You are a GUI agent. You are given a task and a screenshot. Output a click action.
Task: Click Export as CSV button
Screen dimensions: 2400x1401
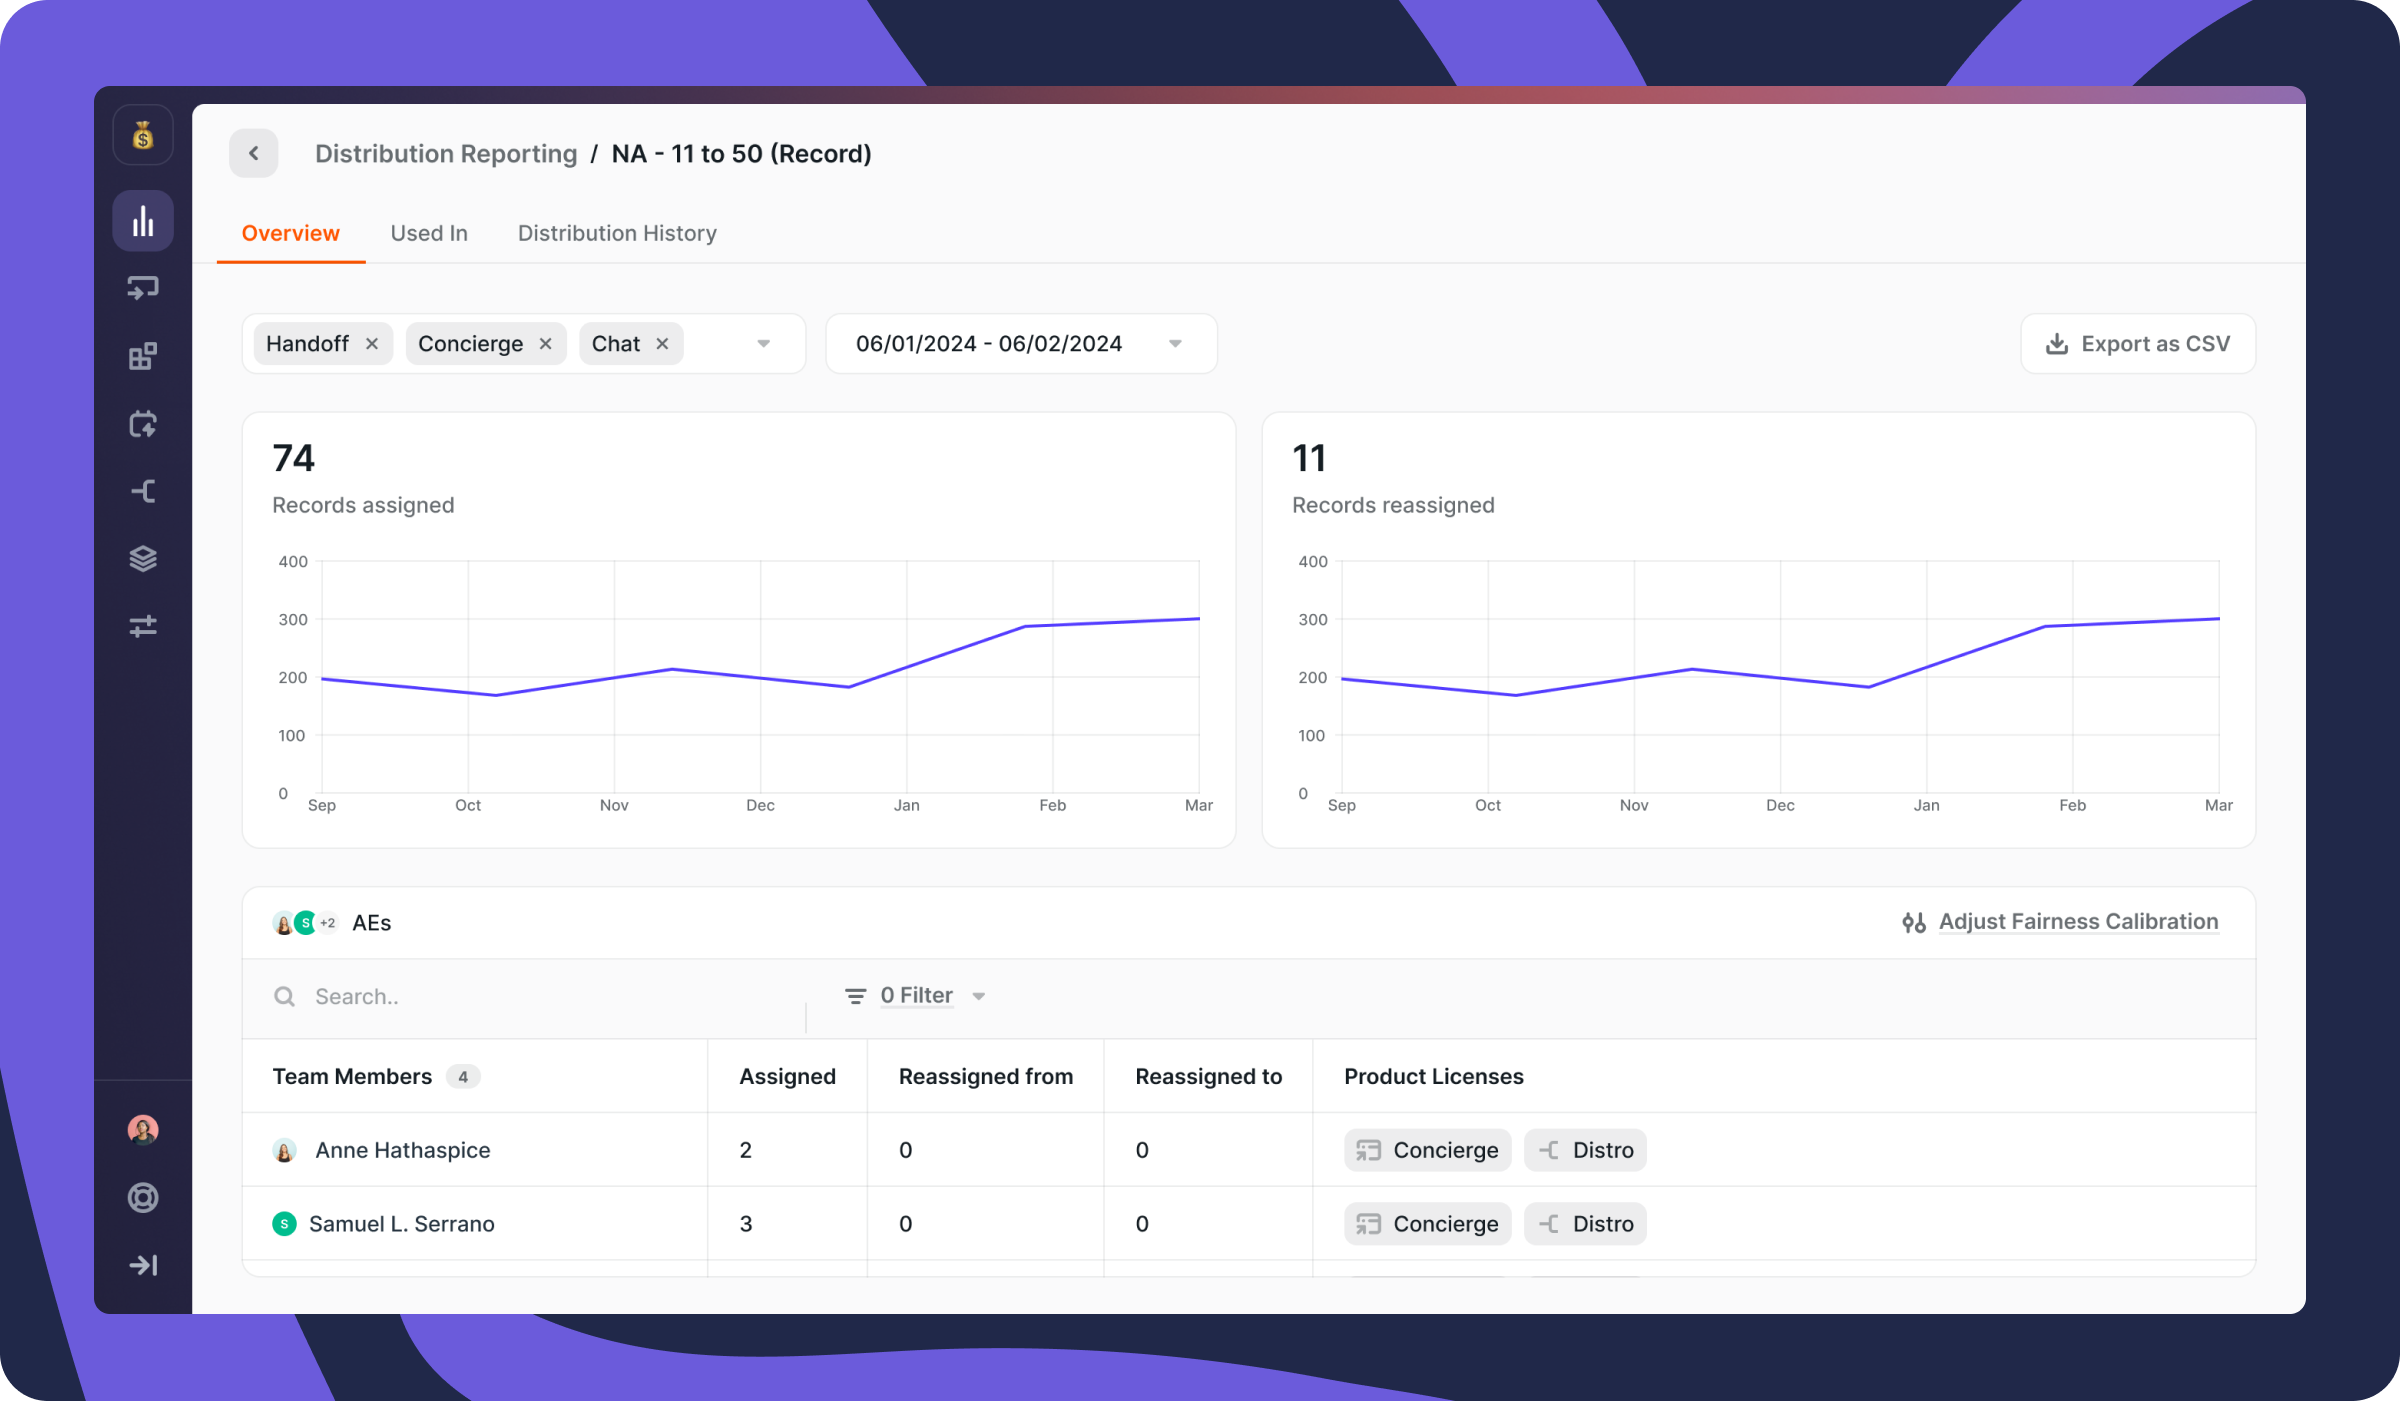tap(2138, 344)
